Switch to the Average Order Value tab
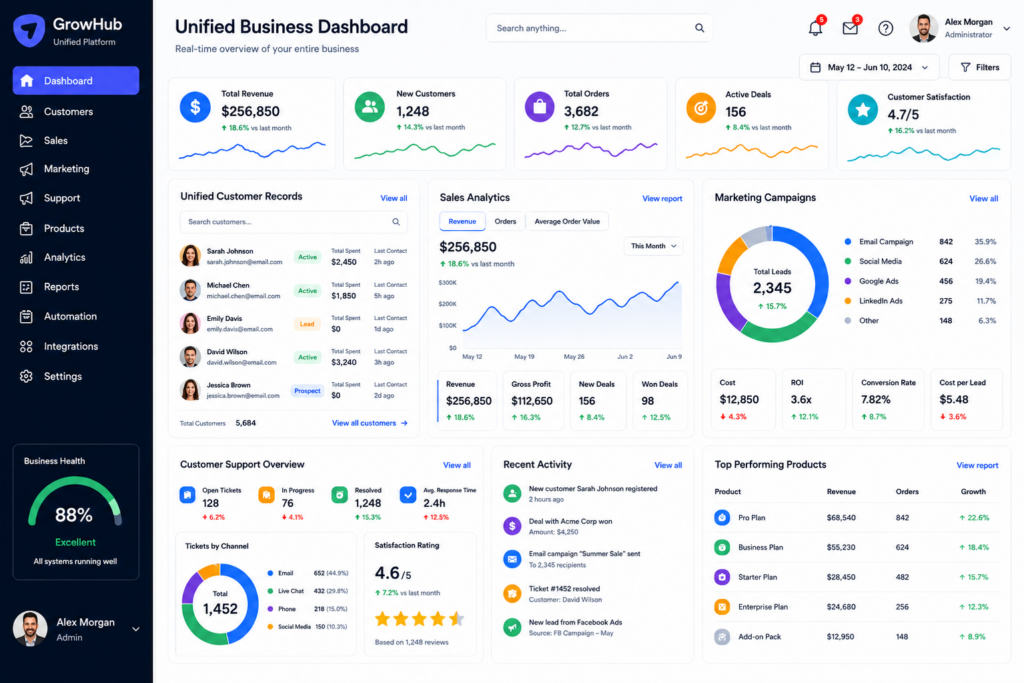 (567, 221)
